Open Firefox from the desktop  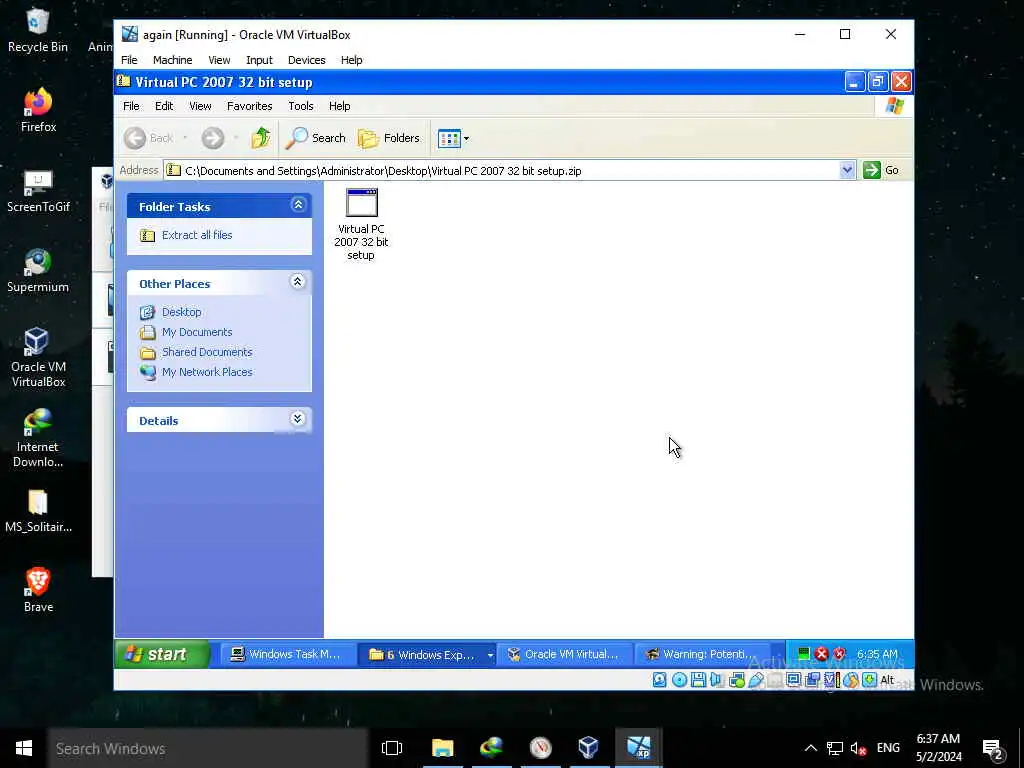(38, 110)
